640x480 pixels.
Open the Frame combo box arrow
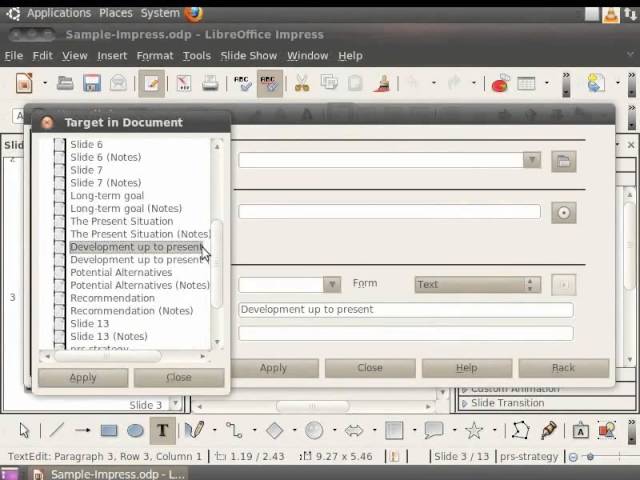(332, 284)
